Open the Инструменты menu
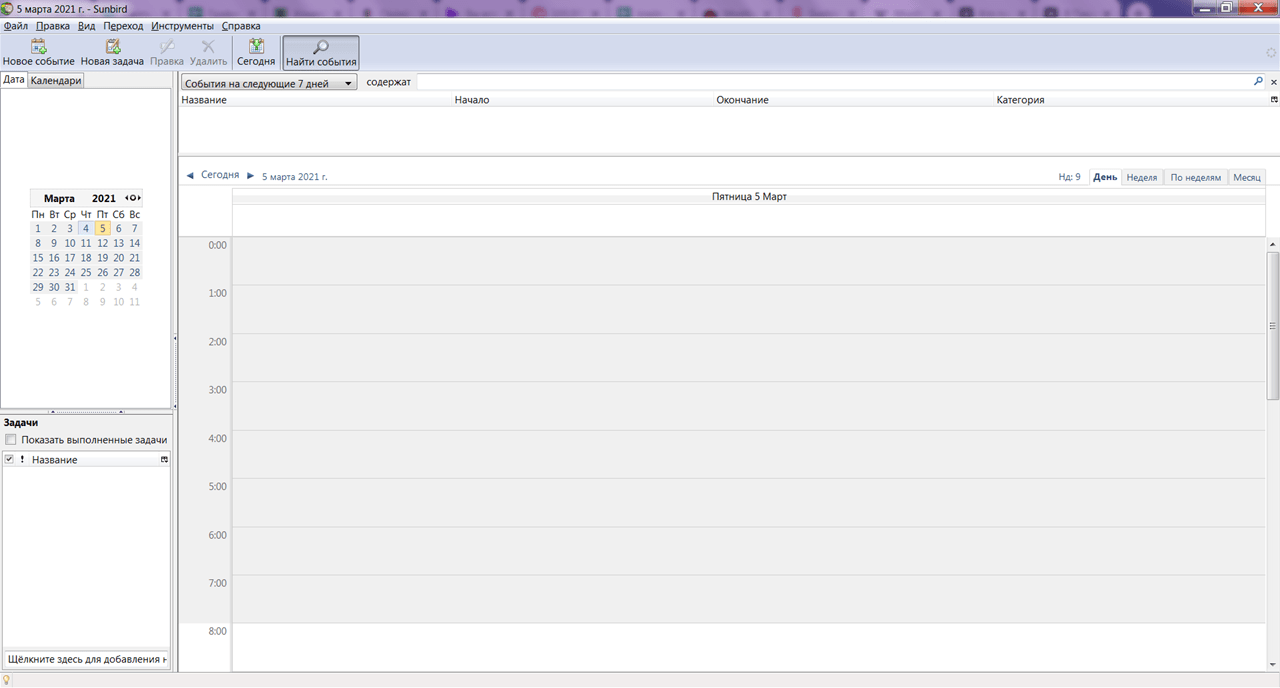Image resolution: width=1280 pixels, height=688 pixels. point(182,26)
